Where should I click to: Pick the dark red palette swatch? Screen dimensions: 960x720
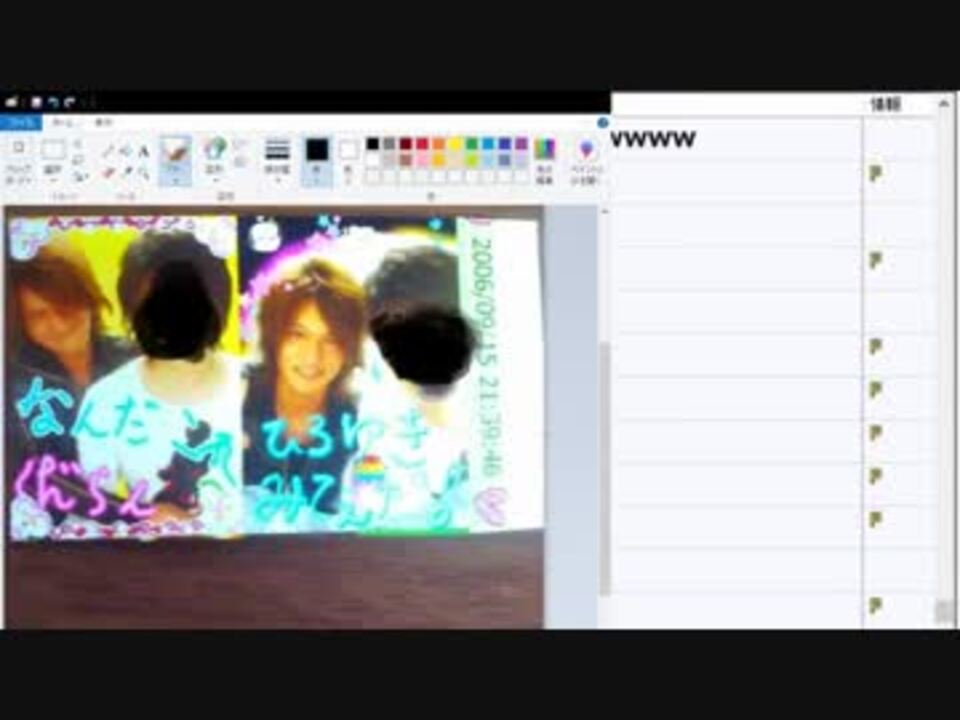coord(405,144)
